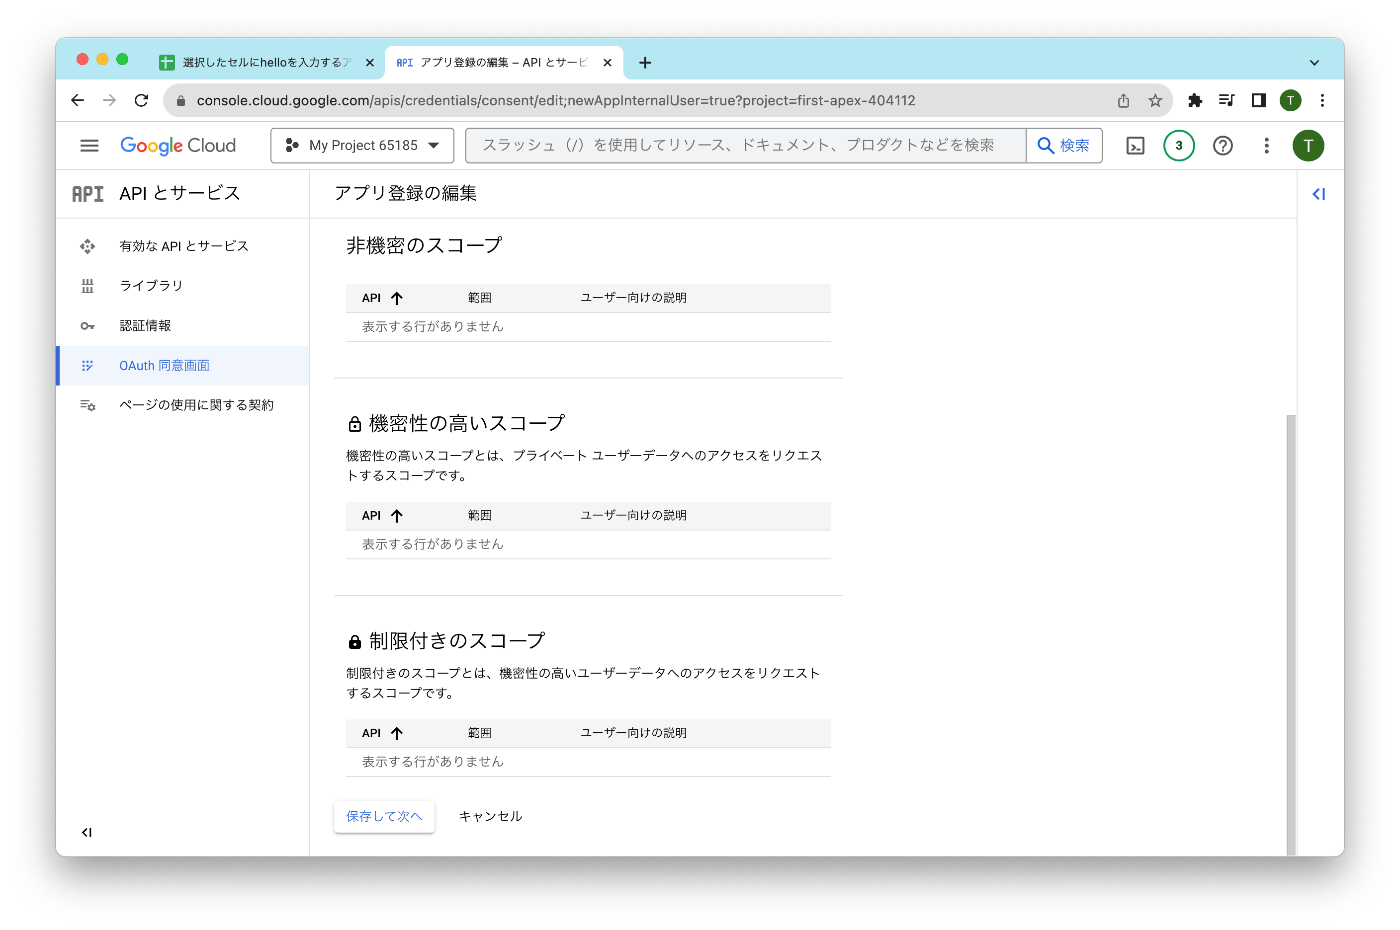Sort restricted scopes table by API arrow
Image resolution: width=1400 pixels, height=930 pixels.
(x=397, y=733)
